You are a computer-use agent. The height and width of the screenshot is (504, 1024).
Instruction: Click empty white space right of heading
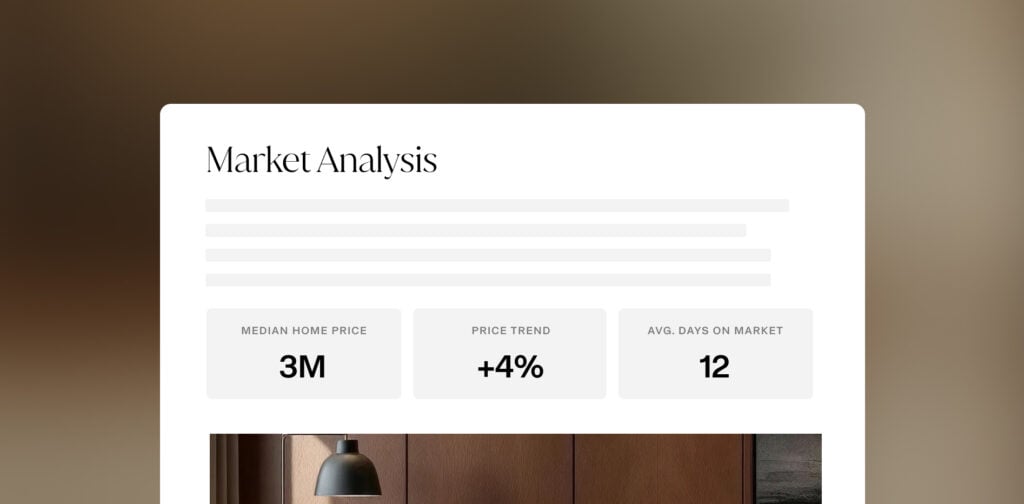650,160
